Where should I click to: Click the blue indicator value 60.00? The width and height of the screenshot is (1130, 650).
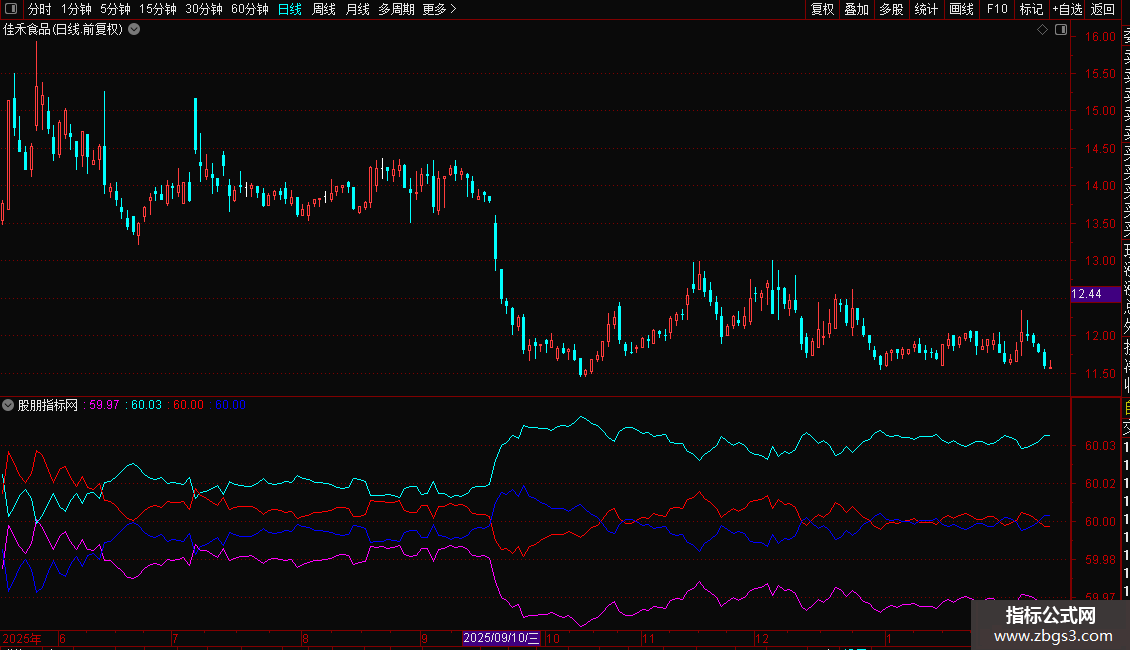point(230,405)
